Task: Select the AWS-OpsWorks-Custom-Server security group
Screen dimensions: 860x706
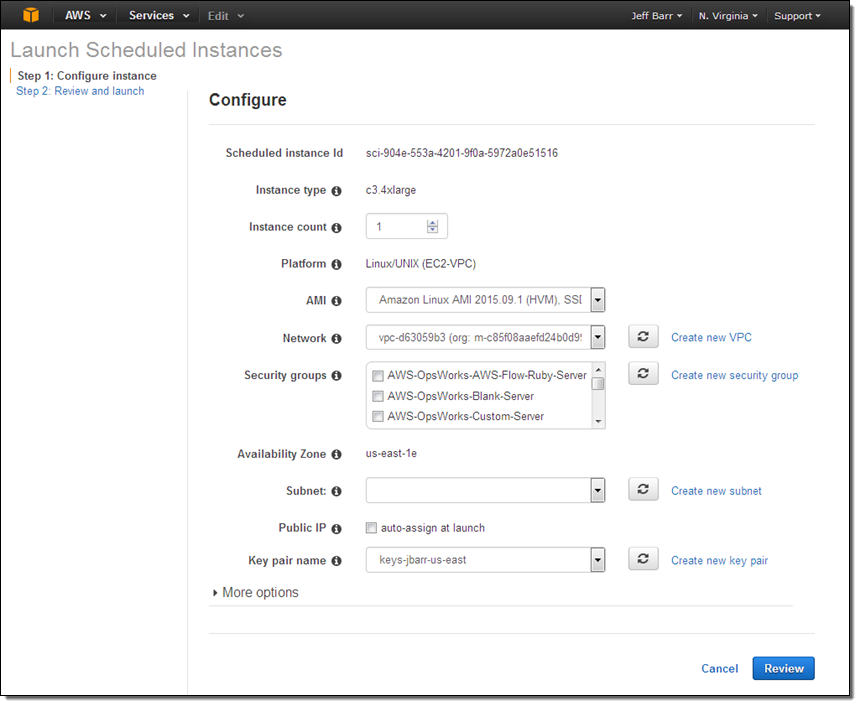Action: point(378,416)
